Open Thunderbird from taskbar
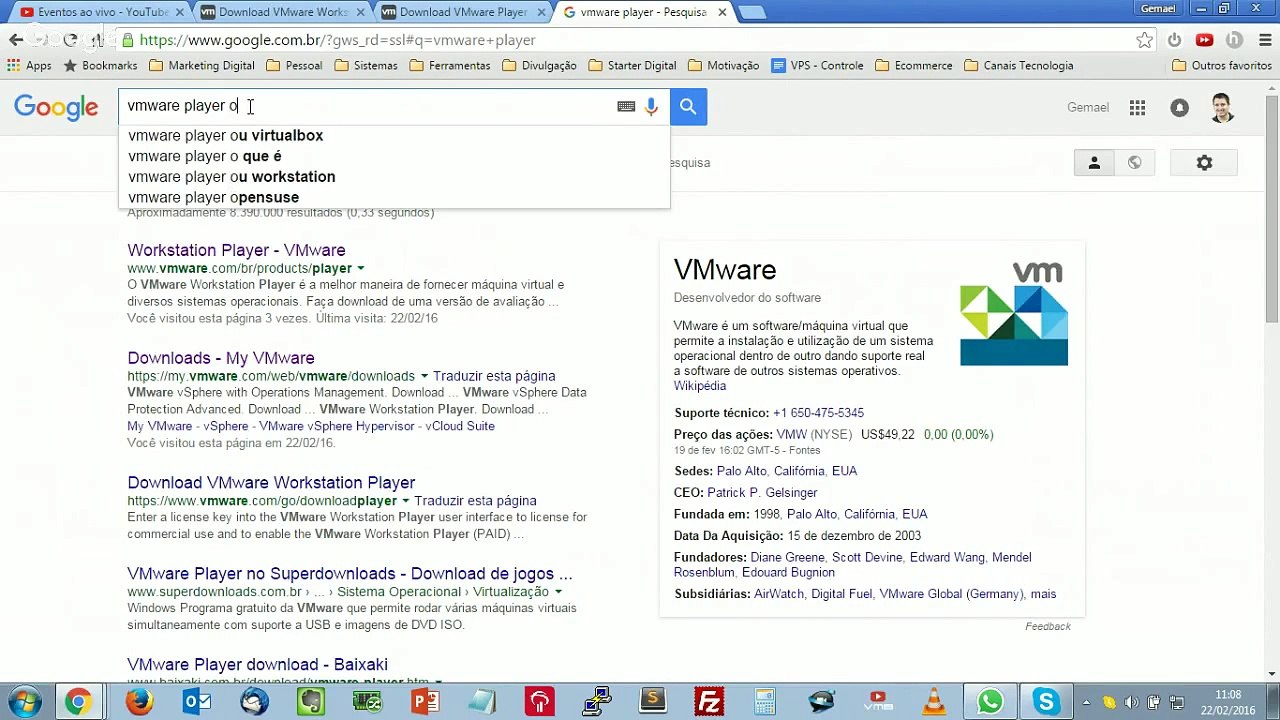Viewport: 1280px width, 720px height. 254,702
